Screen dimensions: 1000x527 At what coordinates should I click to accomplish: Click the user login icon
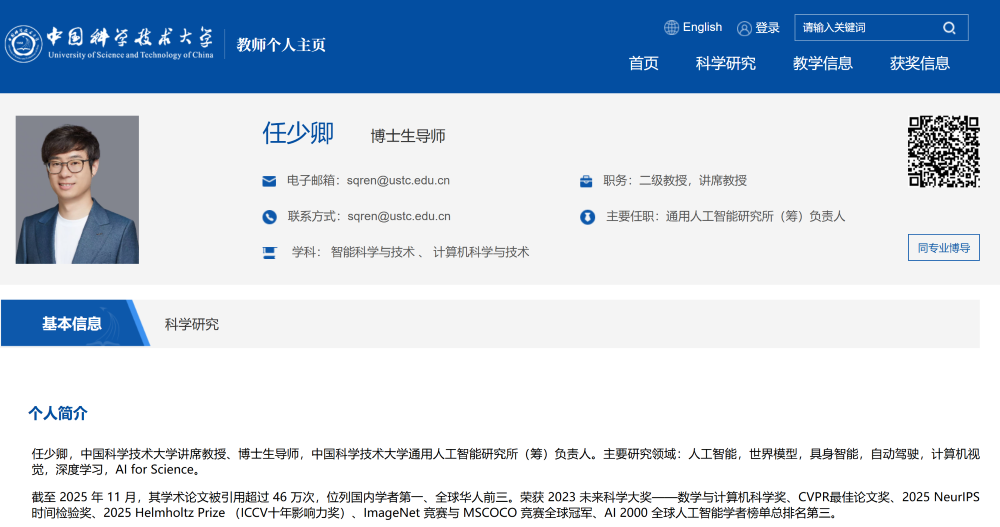pyautogui.click(x=744, y=28)
